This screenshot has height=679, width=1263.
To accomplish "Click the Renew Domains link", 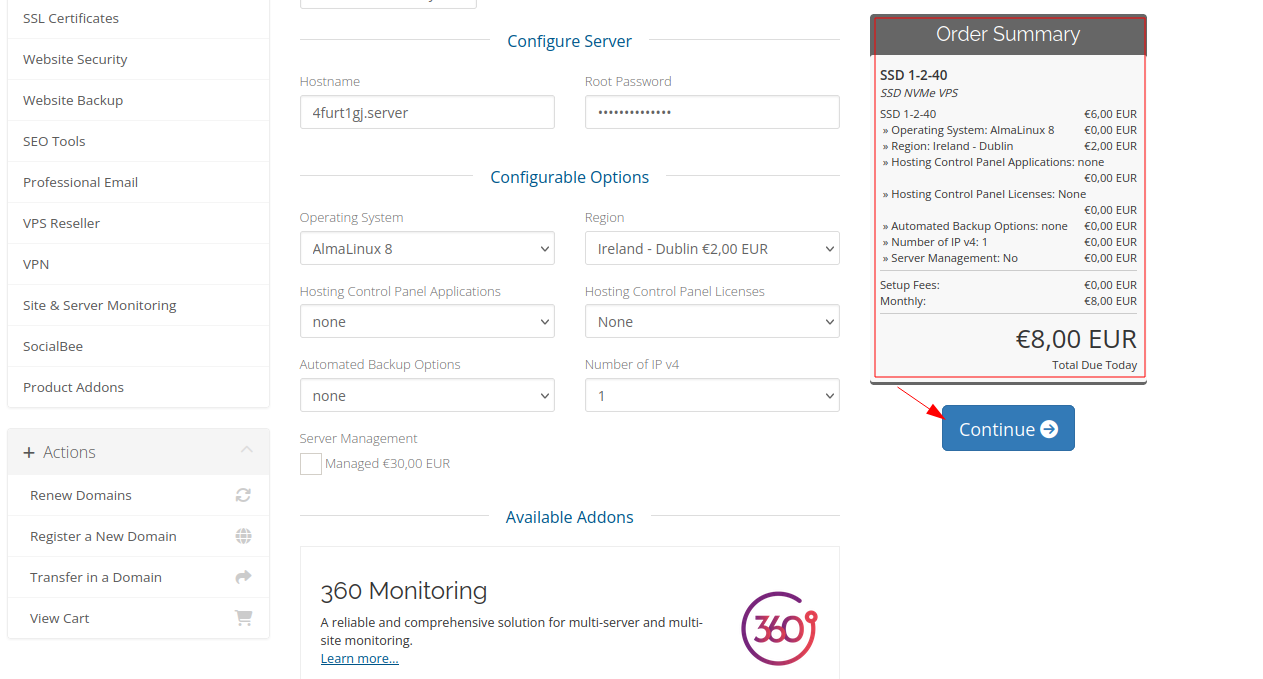I will click(x=81, y=495).
